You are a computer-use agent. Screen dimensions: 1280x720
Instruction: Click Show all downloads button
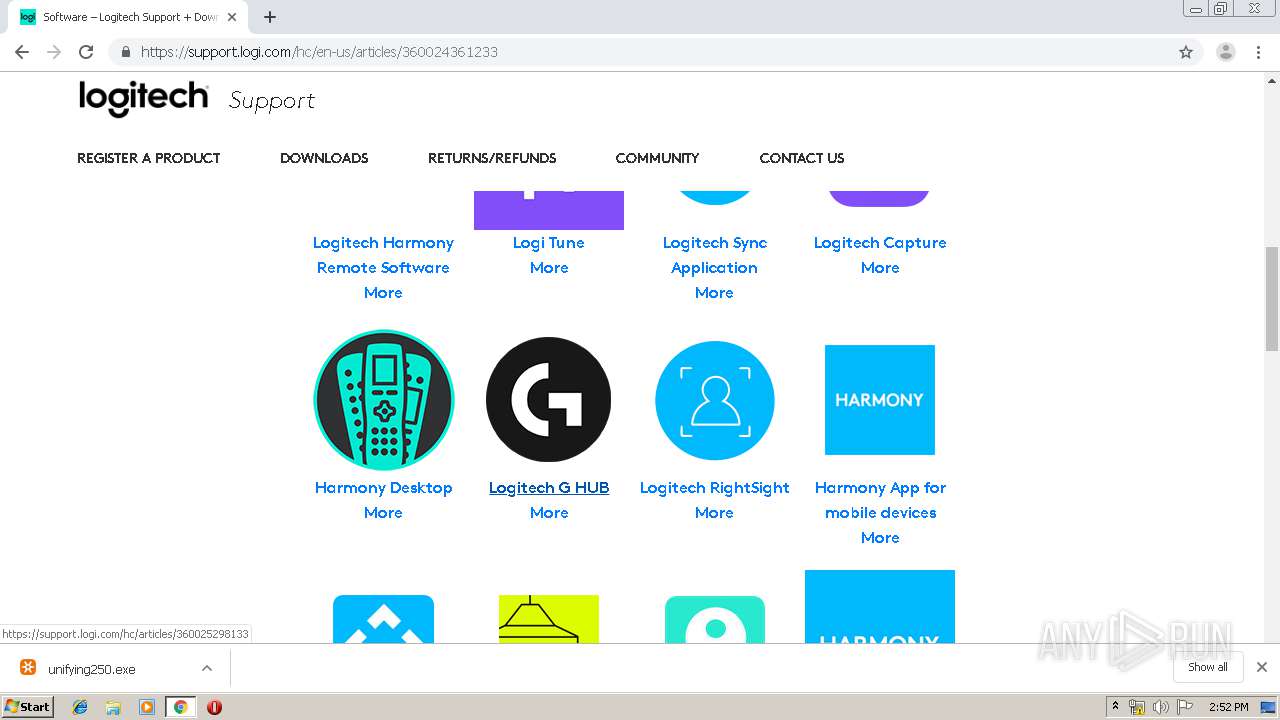pos(1208,667)
